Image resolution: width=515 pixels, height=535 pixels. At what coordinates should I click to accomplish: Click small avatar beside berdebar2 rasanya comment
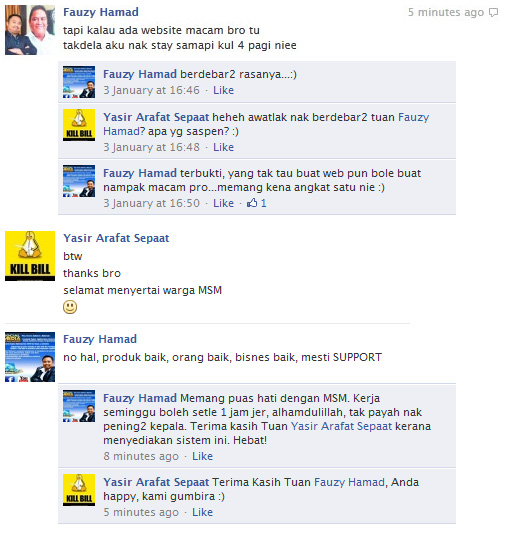click(x=79, y=82)
